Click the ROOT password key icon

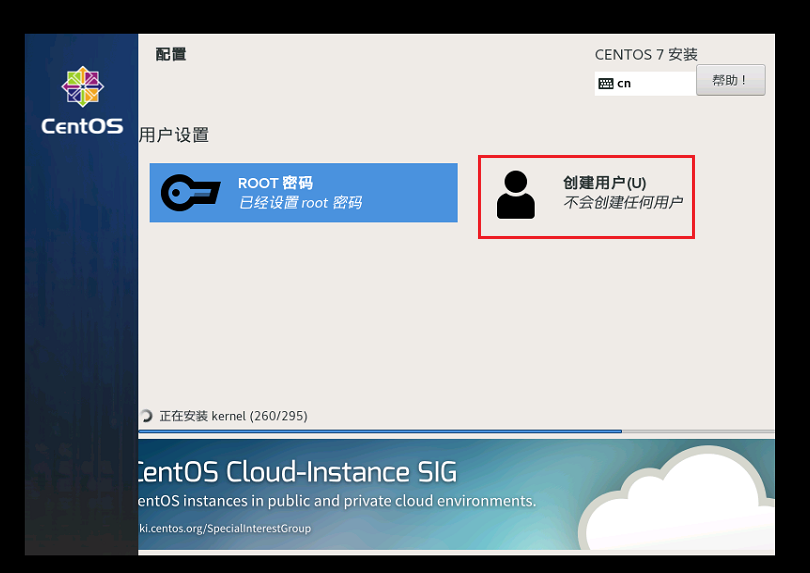pyautogui.click(x=191, y=193)
